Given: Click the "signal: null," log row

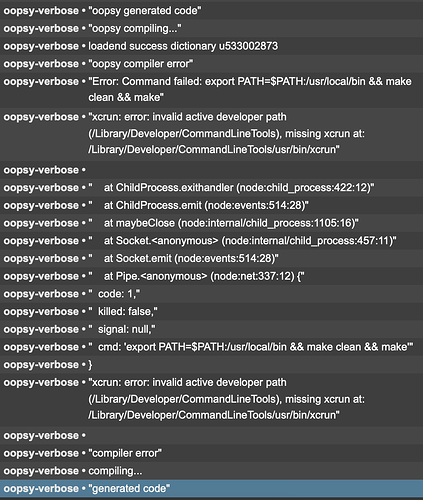Looking at the screenshot, I should [x=211, y=329].
